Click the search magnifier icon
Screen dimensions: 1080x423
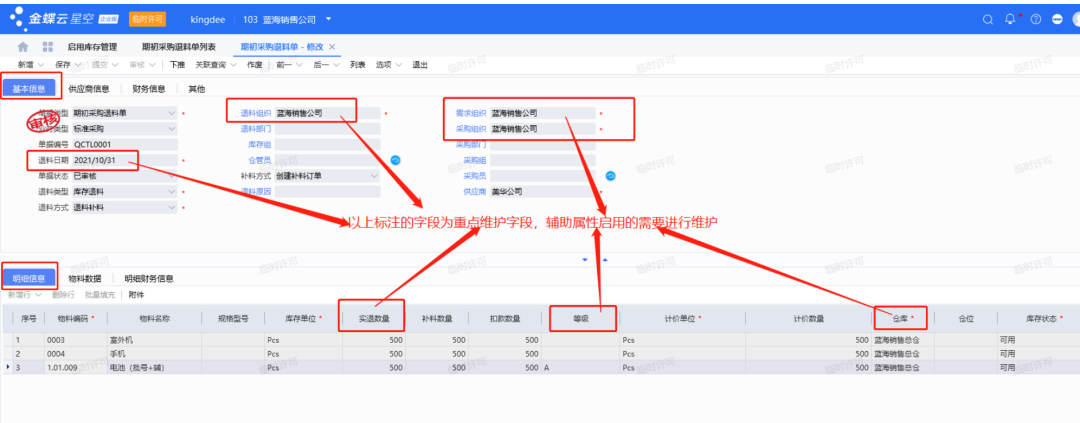click(987, 19)
